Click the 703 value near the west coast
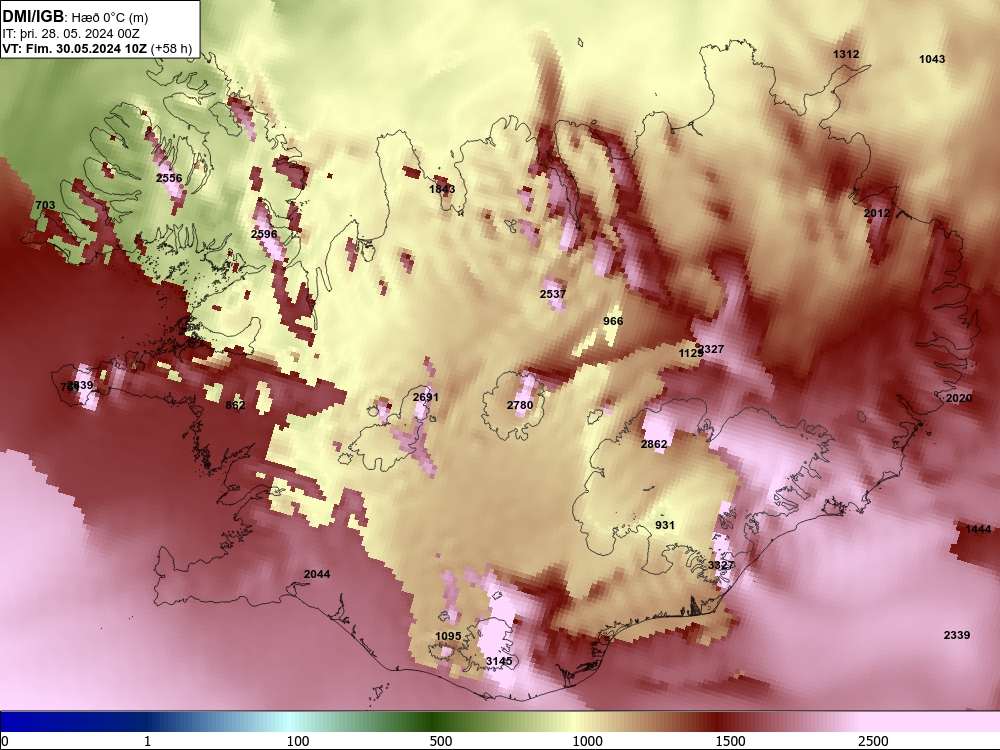The height and width of the screenshot is (750, 1000). pyautogui.click(x=45, y=205)
